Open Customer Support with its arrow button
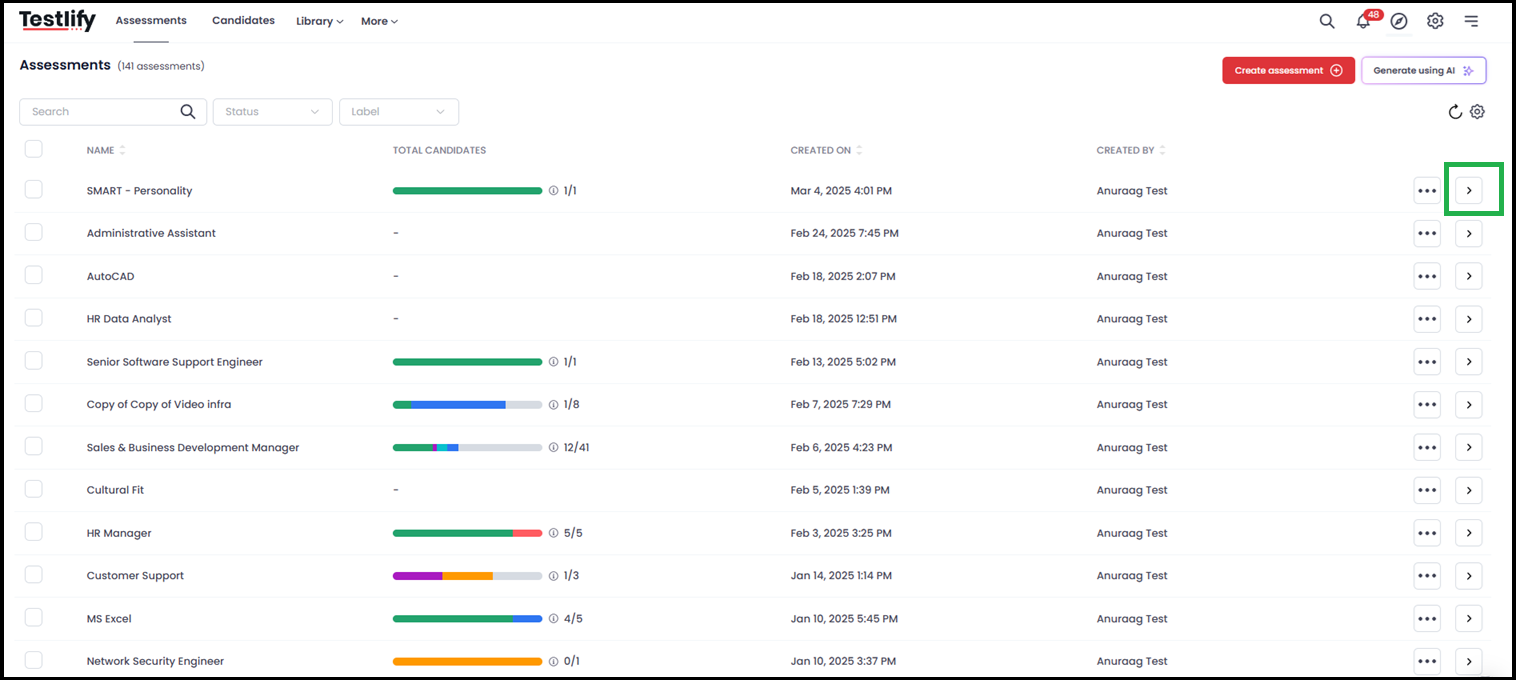The width and height of the screenshot is (1516, 680). coord(1469,576)
